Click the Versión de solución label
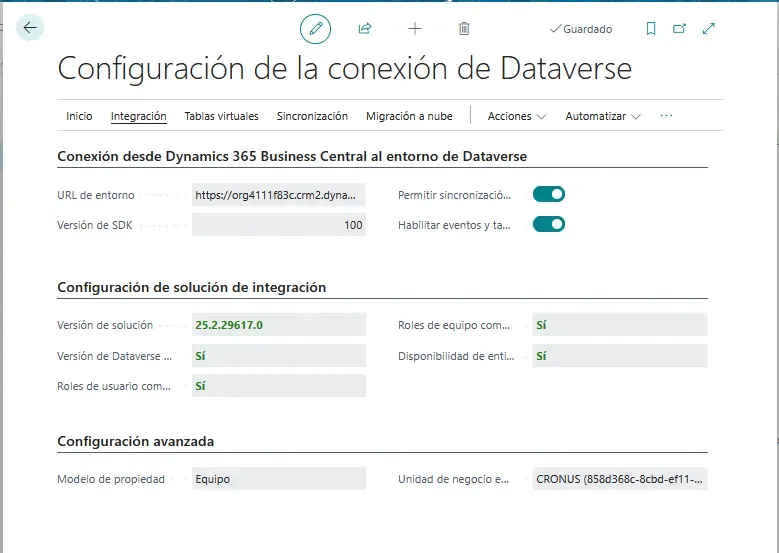 click(105, 325)
